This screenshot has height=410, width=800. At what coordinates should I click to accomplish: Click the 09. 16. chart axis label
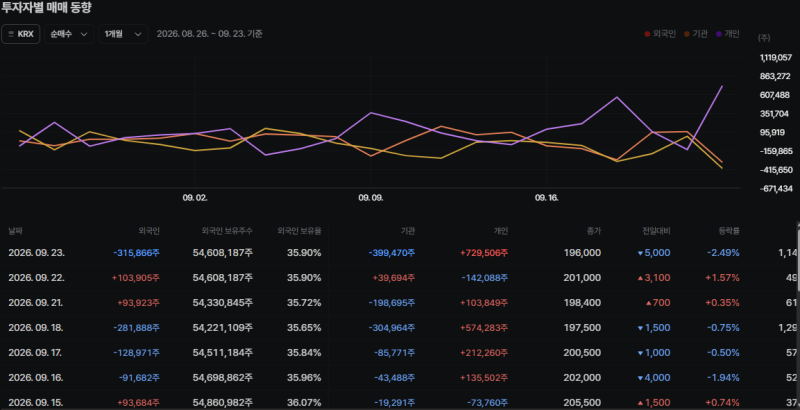(546, 198)
